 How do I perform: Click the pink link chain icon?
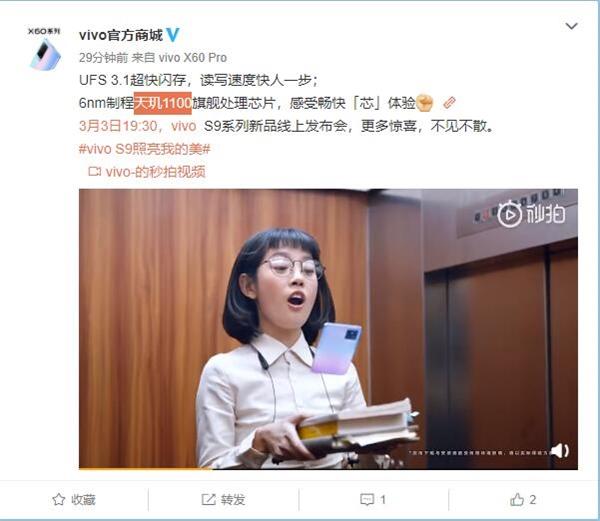tap(449, 103)
